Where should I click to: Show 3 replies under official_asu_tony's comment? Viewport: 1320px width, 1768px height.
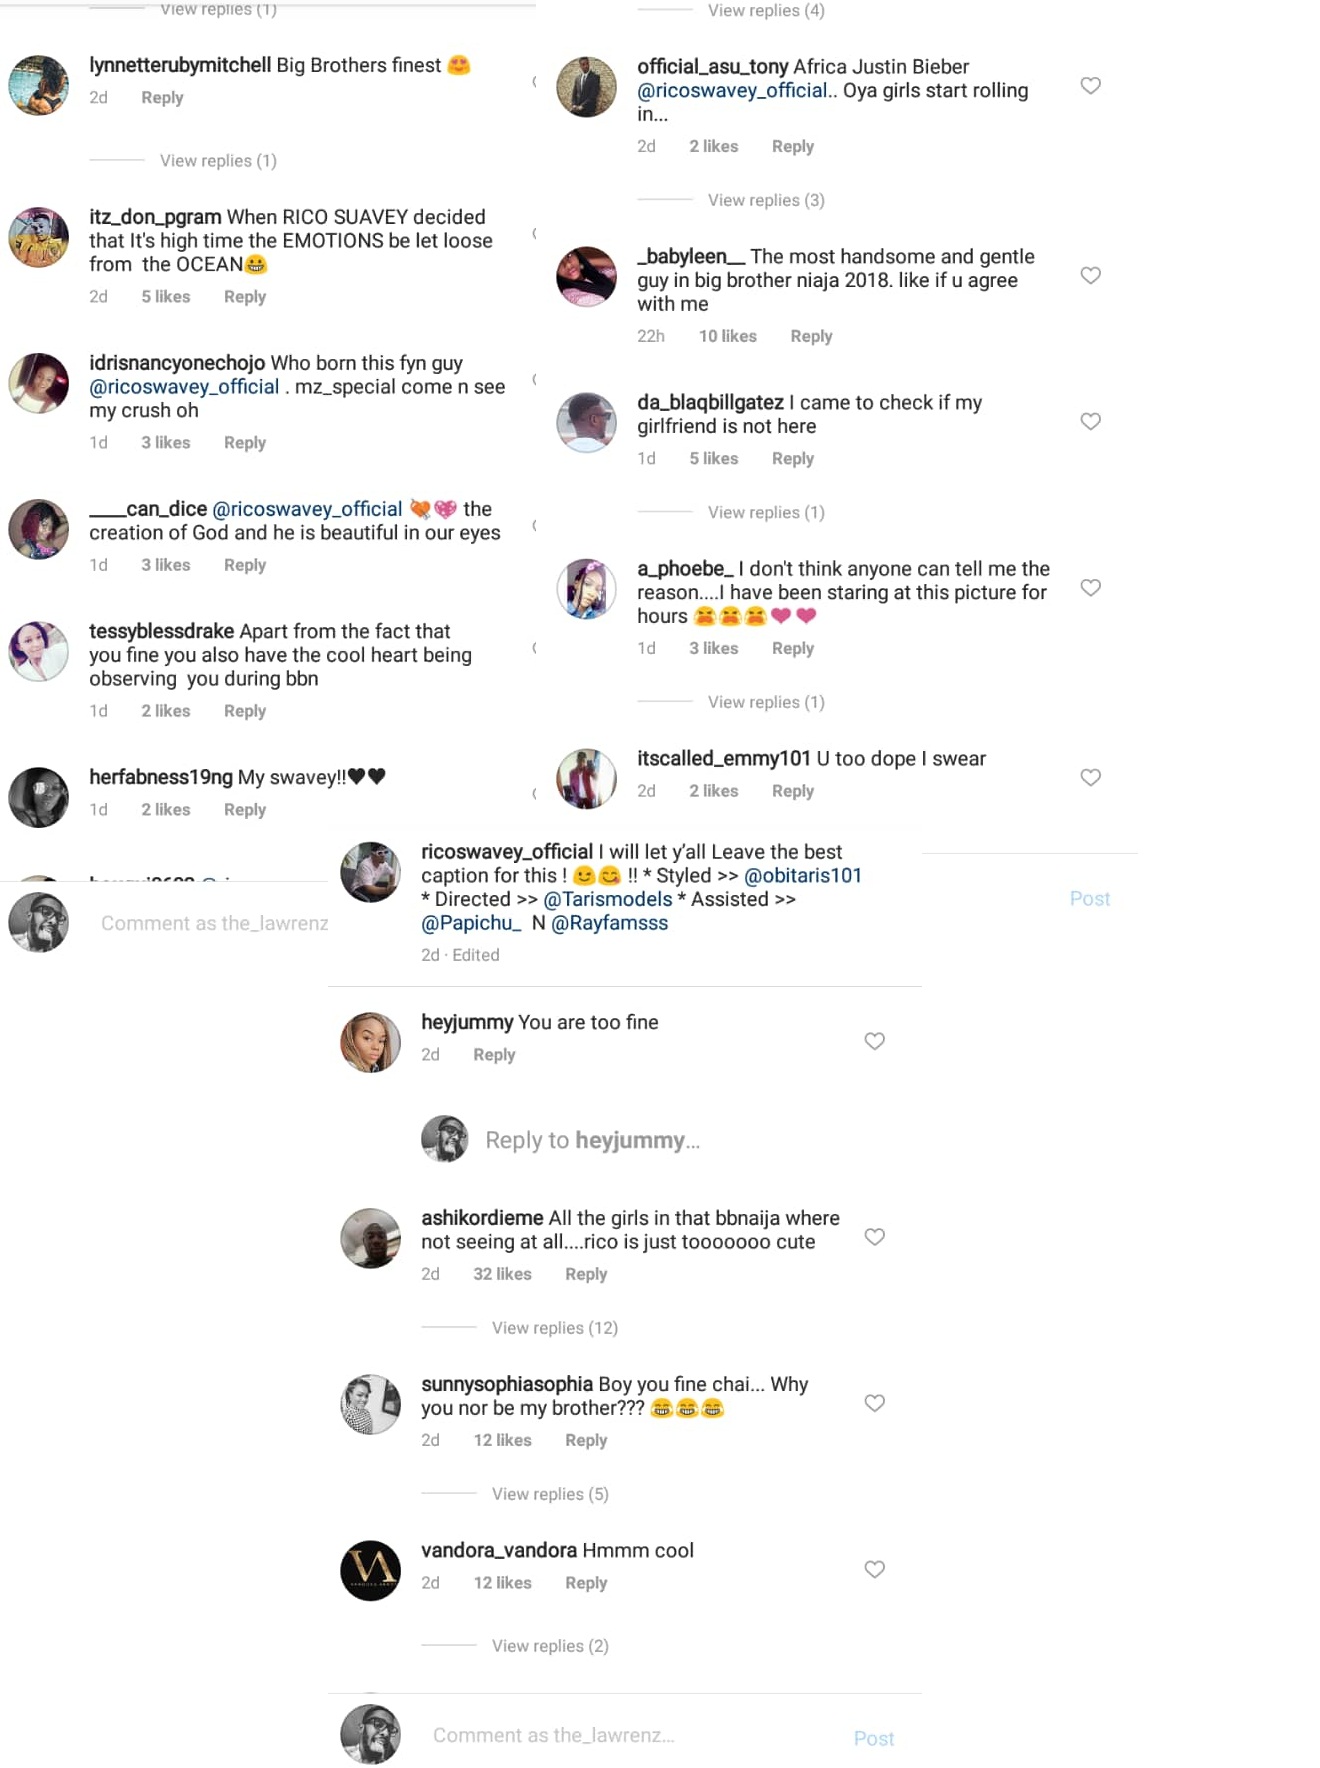click(x=765, y=200)
